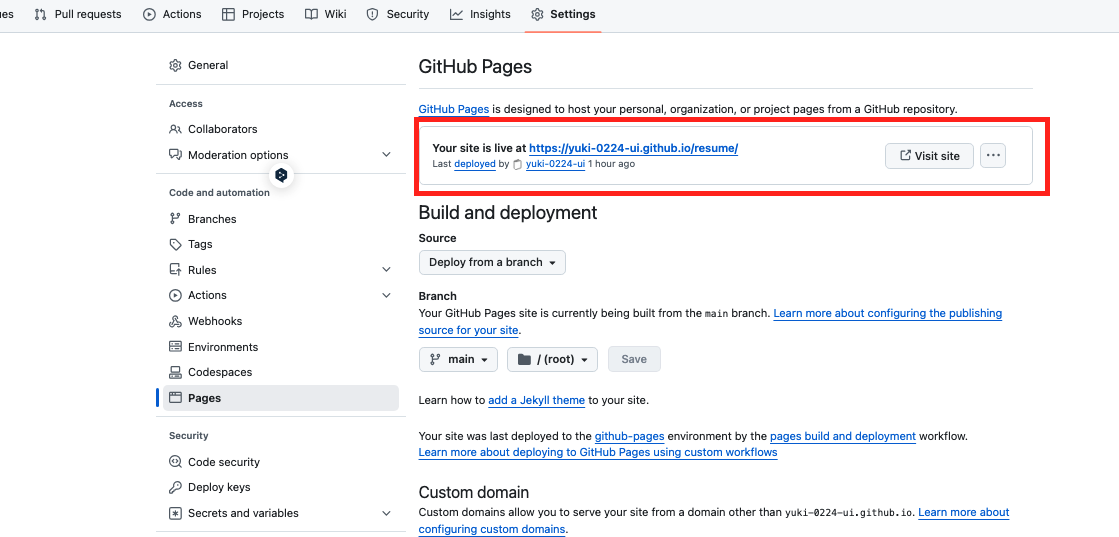This screenshot has height=537, width=1119.
Task: Click the server icon next to Environments
Action: click(175, 347)
